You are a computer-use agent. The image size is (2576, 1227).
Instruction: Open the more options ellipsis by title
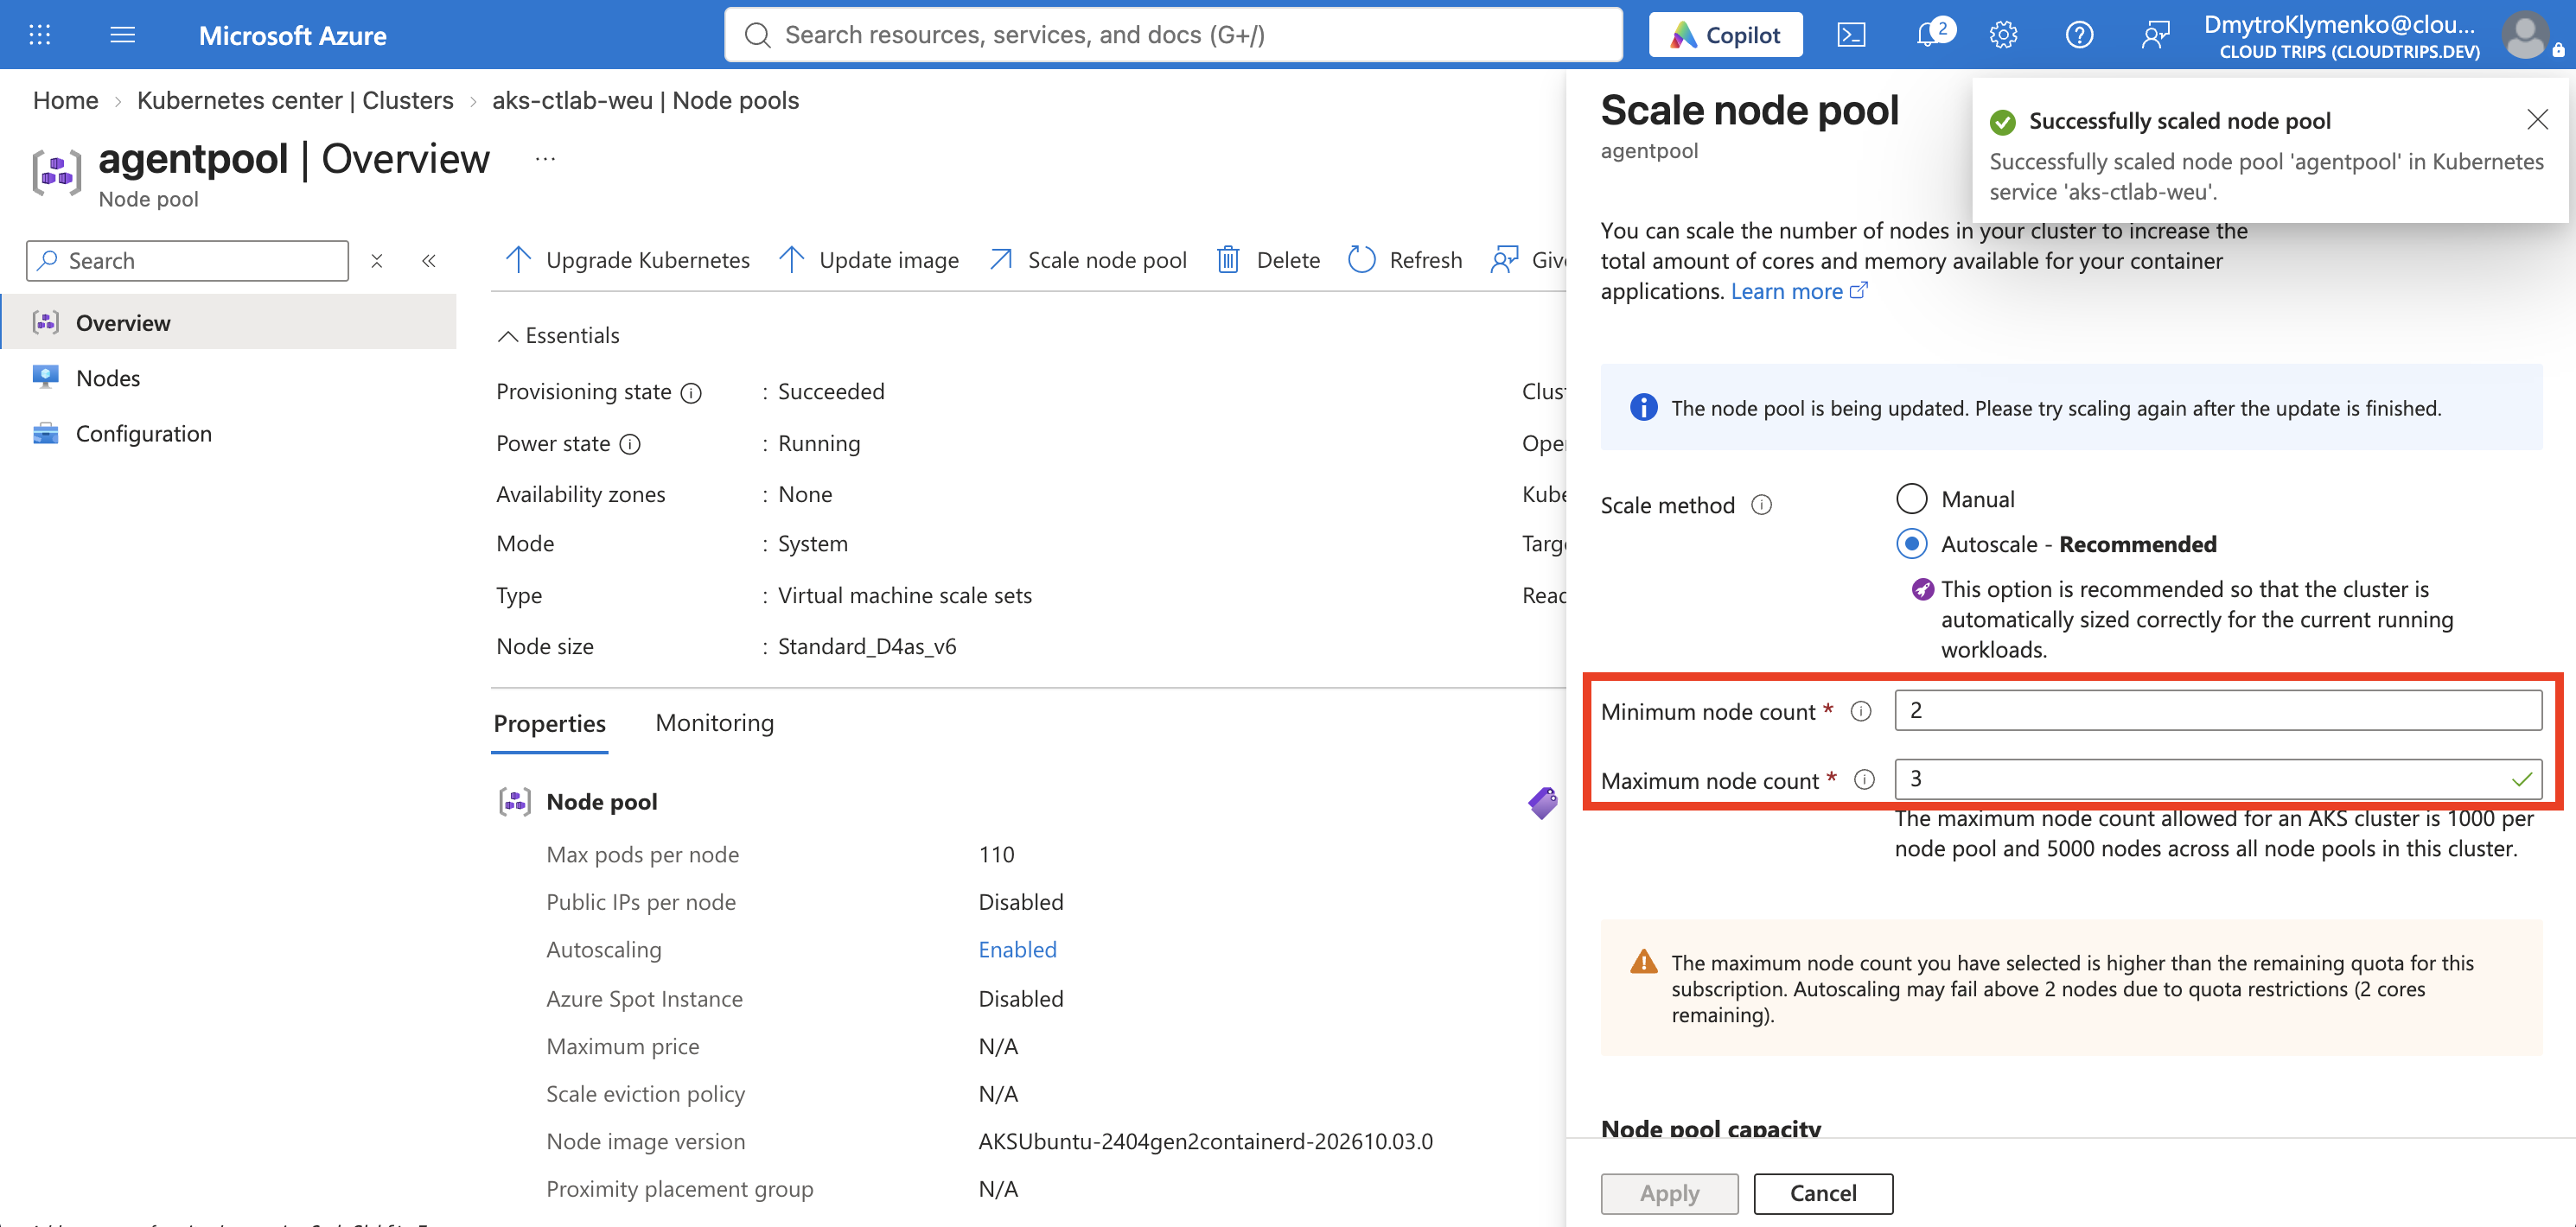pos(545,159)
